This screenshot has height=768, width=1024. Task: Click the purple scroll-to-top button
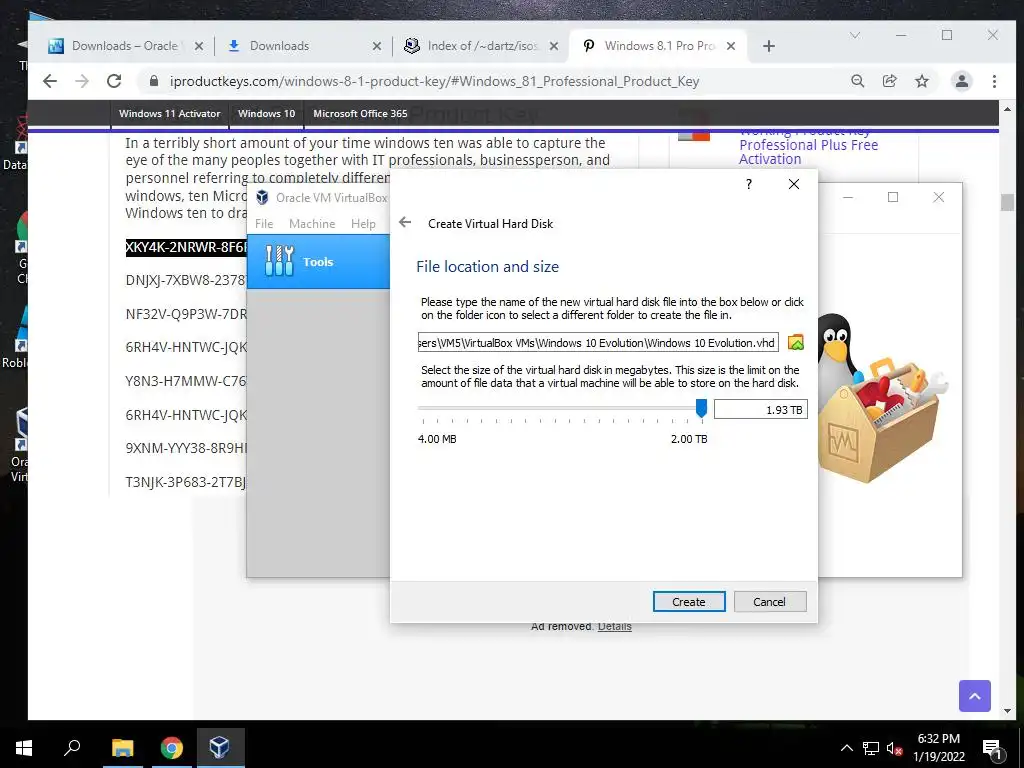974,696
